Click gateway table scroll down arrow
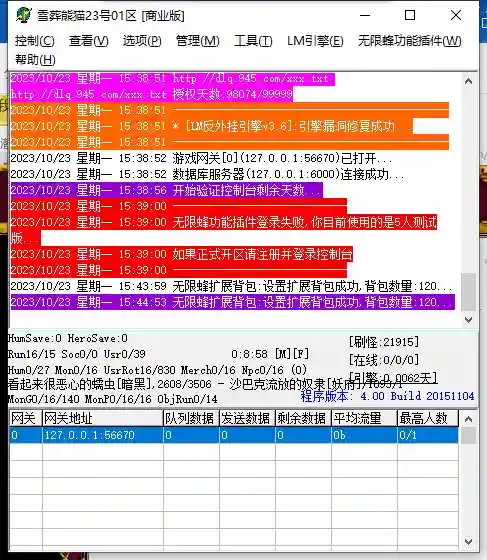The width and height of the screenshot is (487, 560). (x=468, y=541)
